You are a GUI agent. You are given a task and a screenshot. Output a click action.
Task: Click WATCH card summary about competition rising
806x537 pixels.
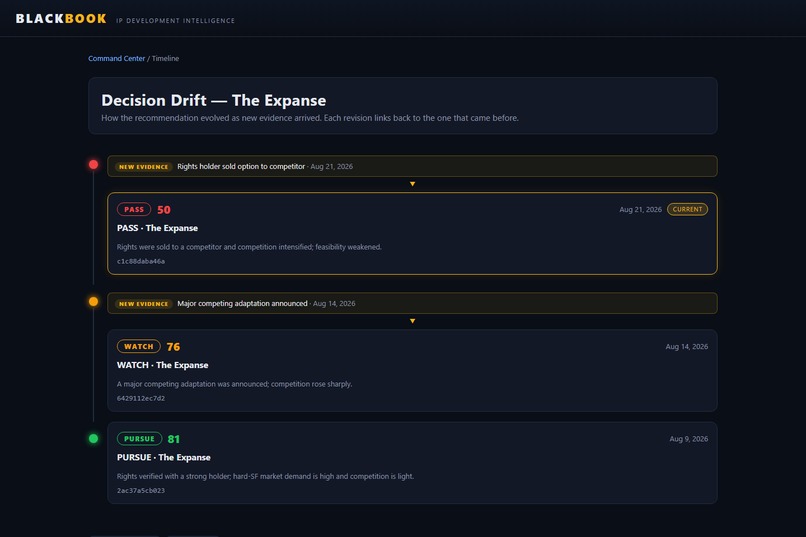coord(234,384)
